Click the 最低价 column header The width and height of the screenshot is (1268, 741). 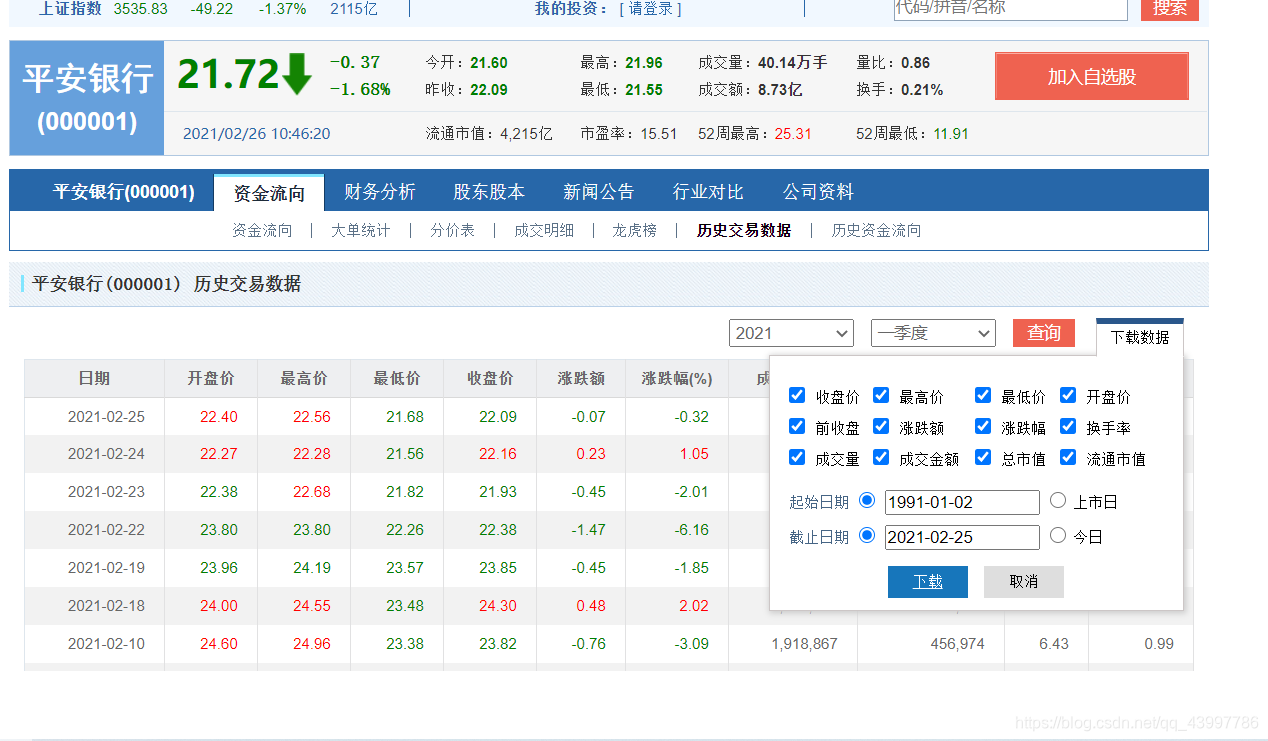[397, 378]
